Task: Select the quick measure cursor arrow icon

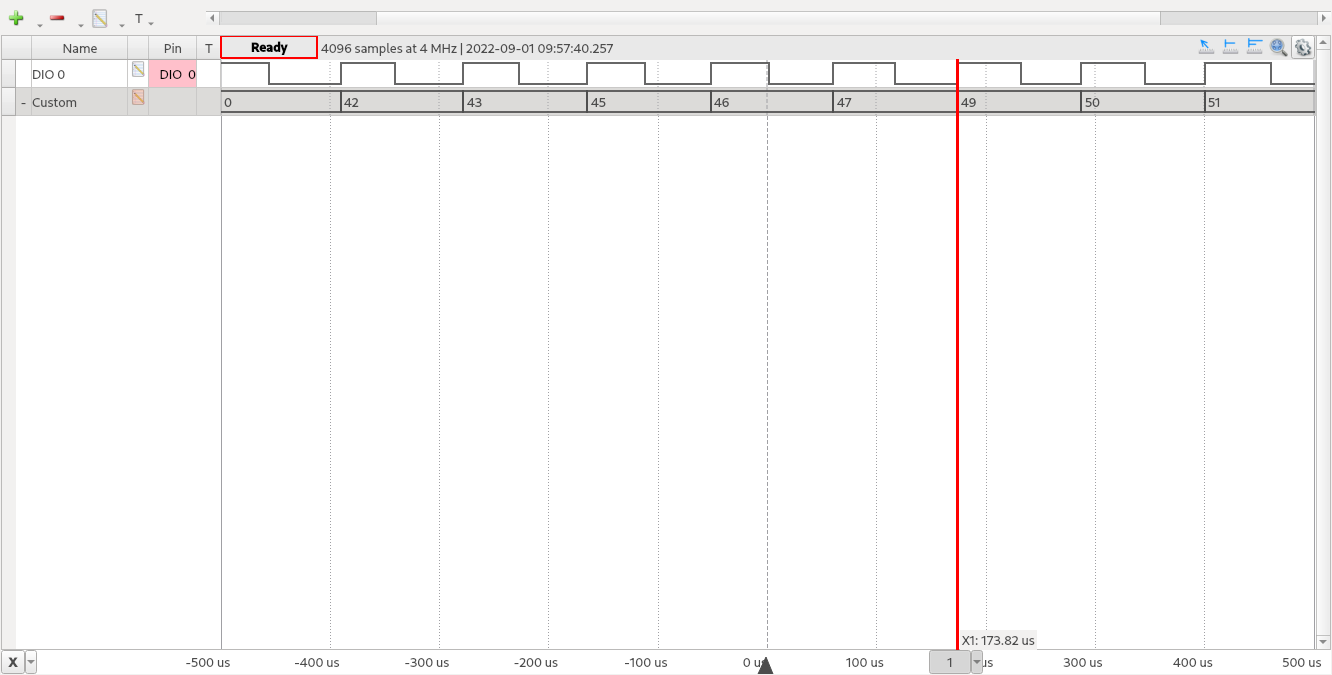Action: point(1205,47)
